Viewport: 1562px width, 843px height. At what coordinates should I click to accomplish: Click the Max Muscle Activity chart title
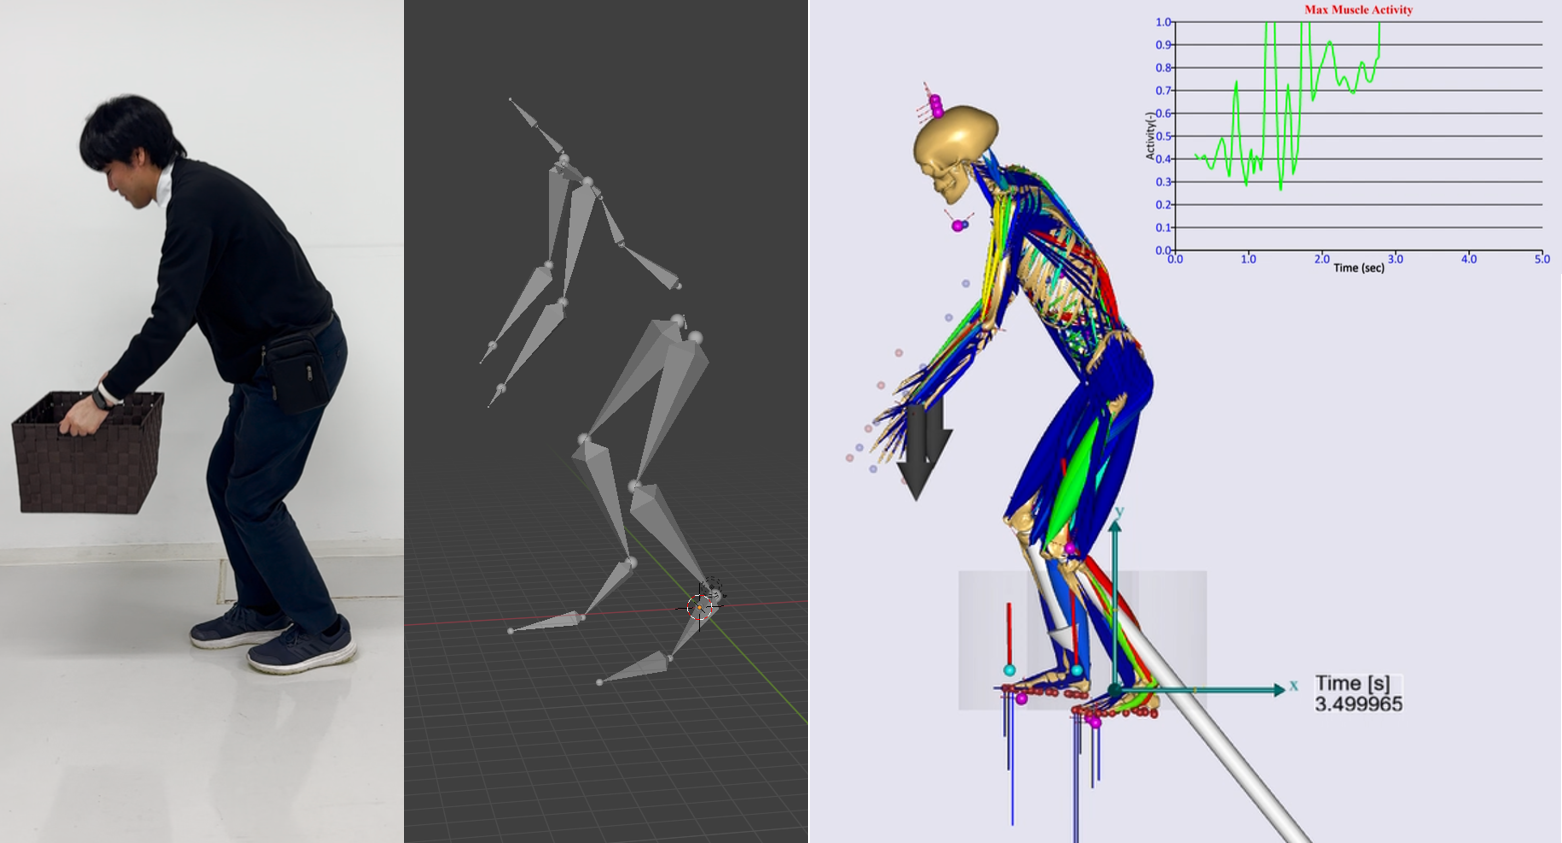coord(1358,10)
